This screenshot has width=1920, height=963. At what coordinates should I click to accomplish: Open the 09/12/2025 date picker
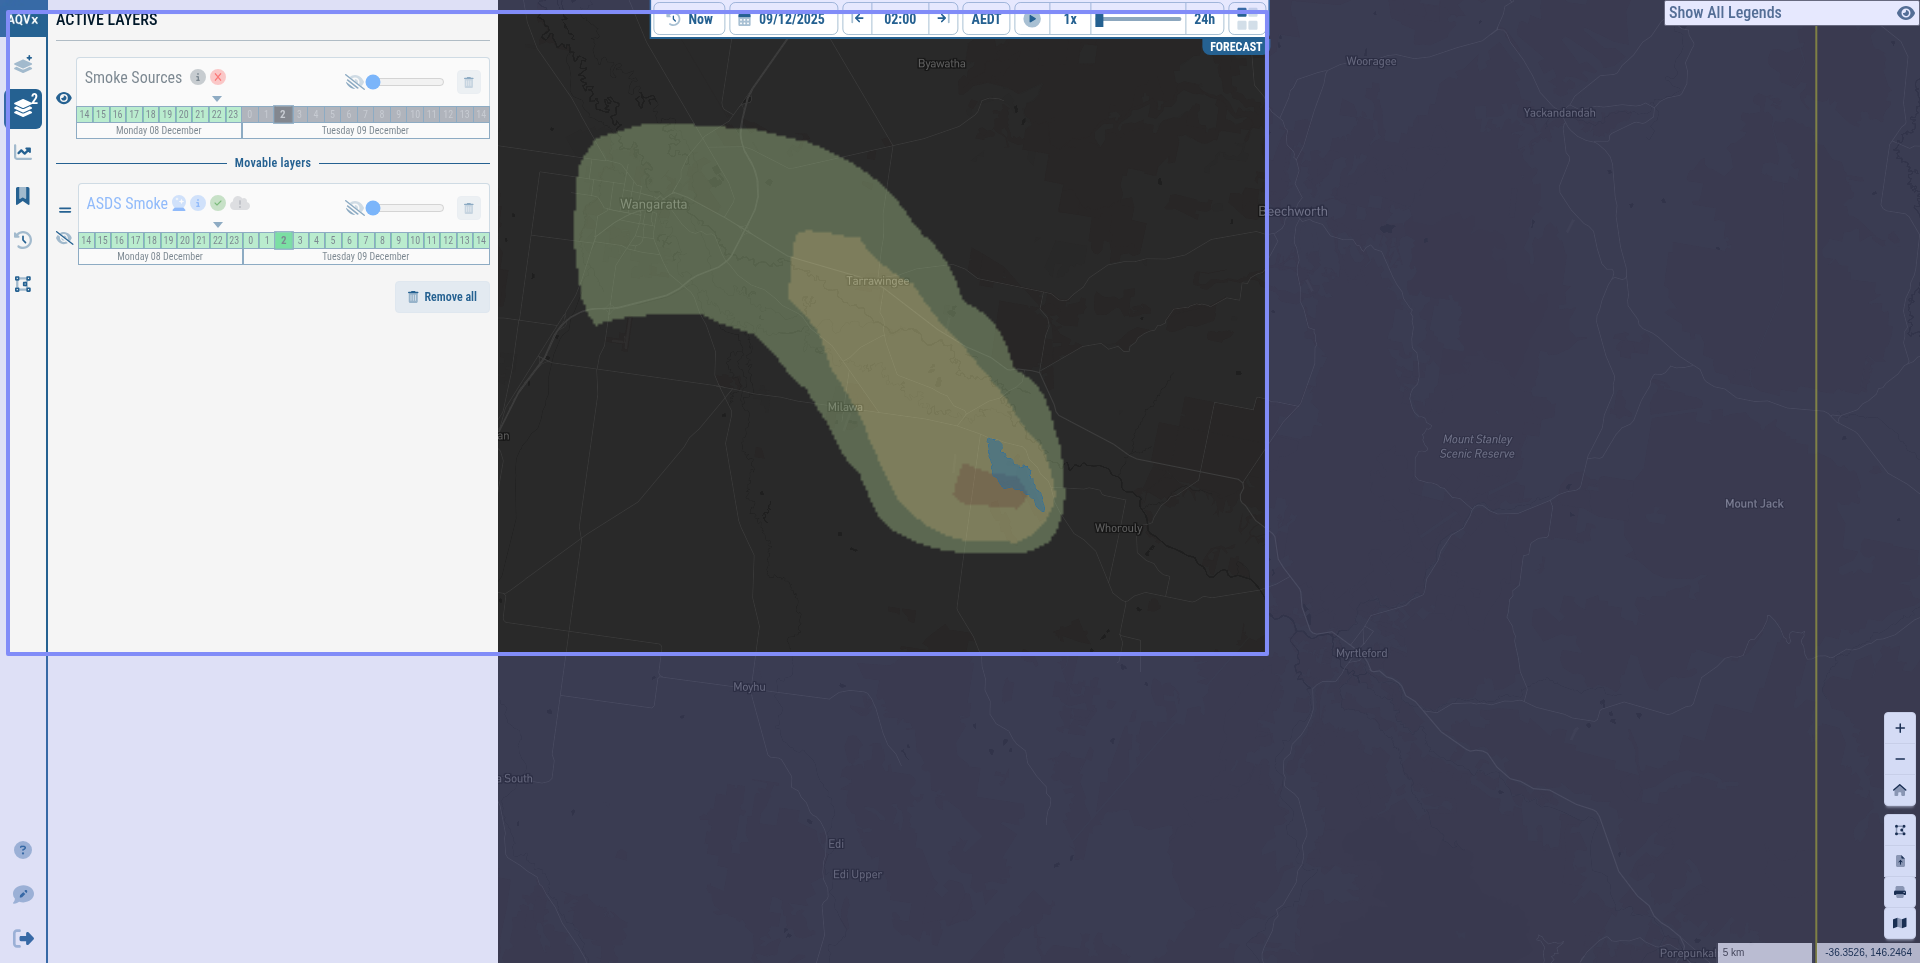783,19
